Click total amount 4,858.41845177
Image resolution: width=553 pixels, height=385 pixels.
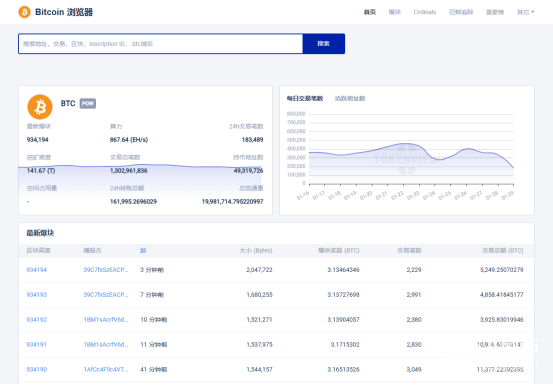click(x=502, y=295)
